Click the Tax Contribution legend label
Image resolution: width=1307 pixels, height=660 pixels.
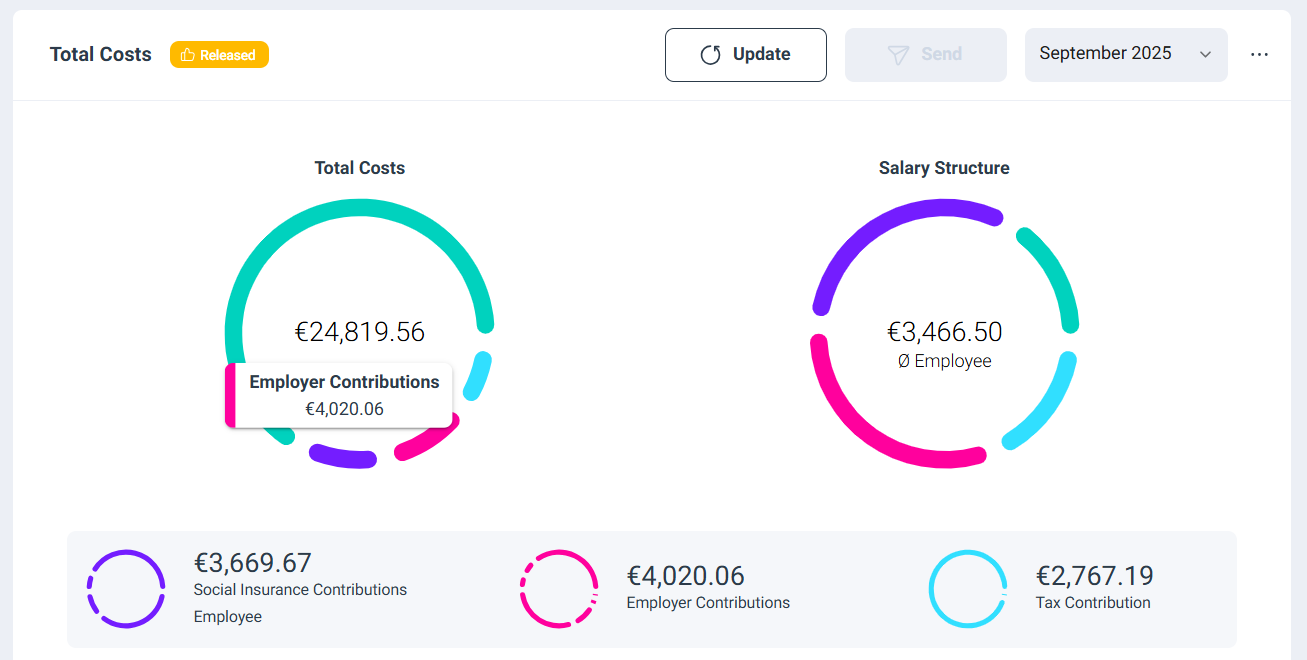click(x=1093, y=603)
